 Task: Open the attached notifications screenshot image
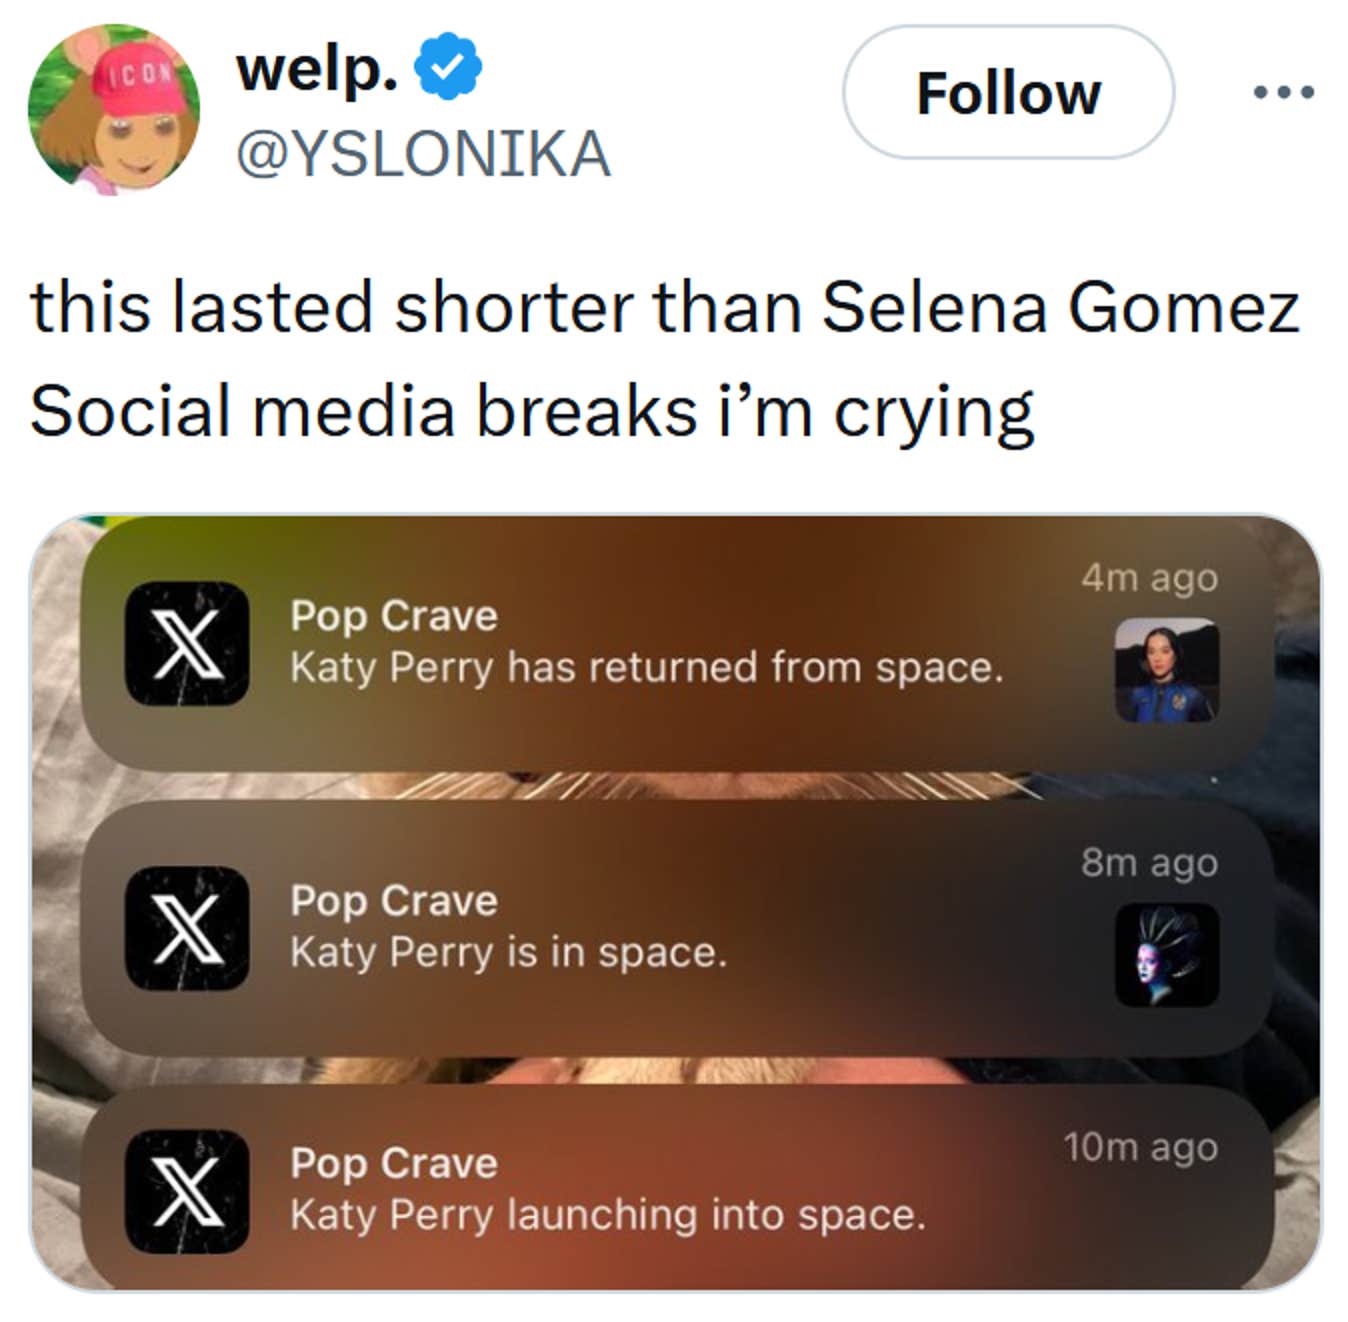pos(674,910)
